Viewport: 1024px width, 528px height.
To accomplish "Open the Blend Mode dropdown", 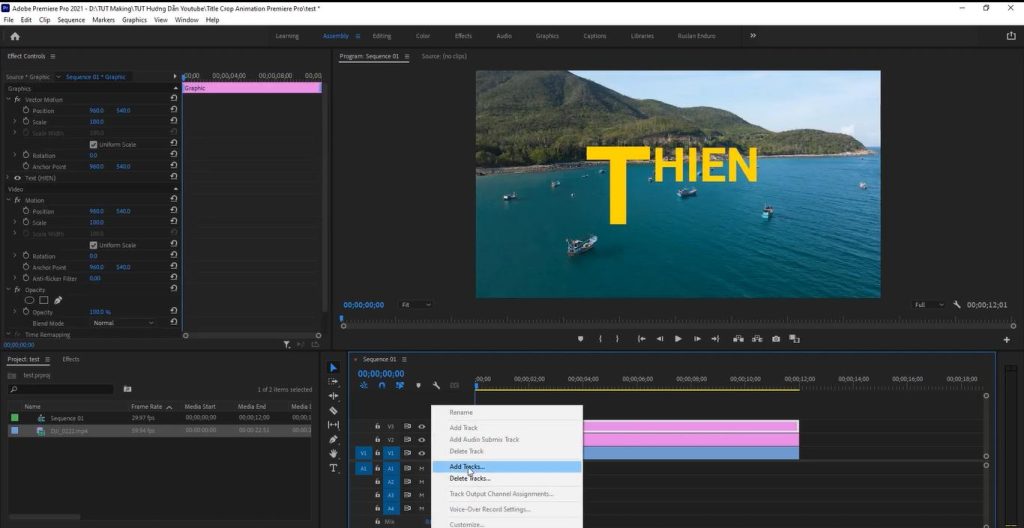I will (x=123, y=323).
